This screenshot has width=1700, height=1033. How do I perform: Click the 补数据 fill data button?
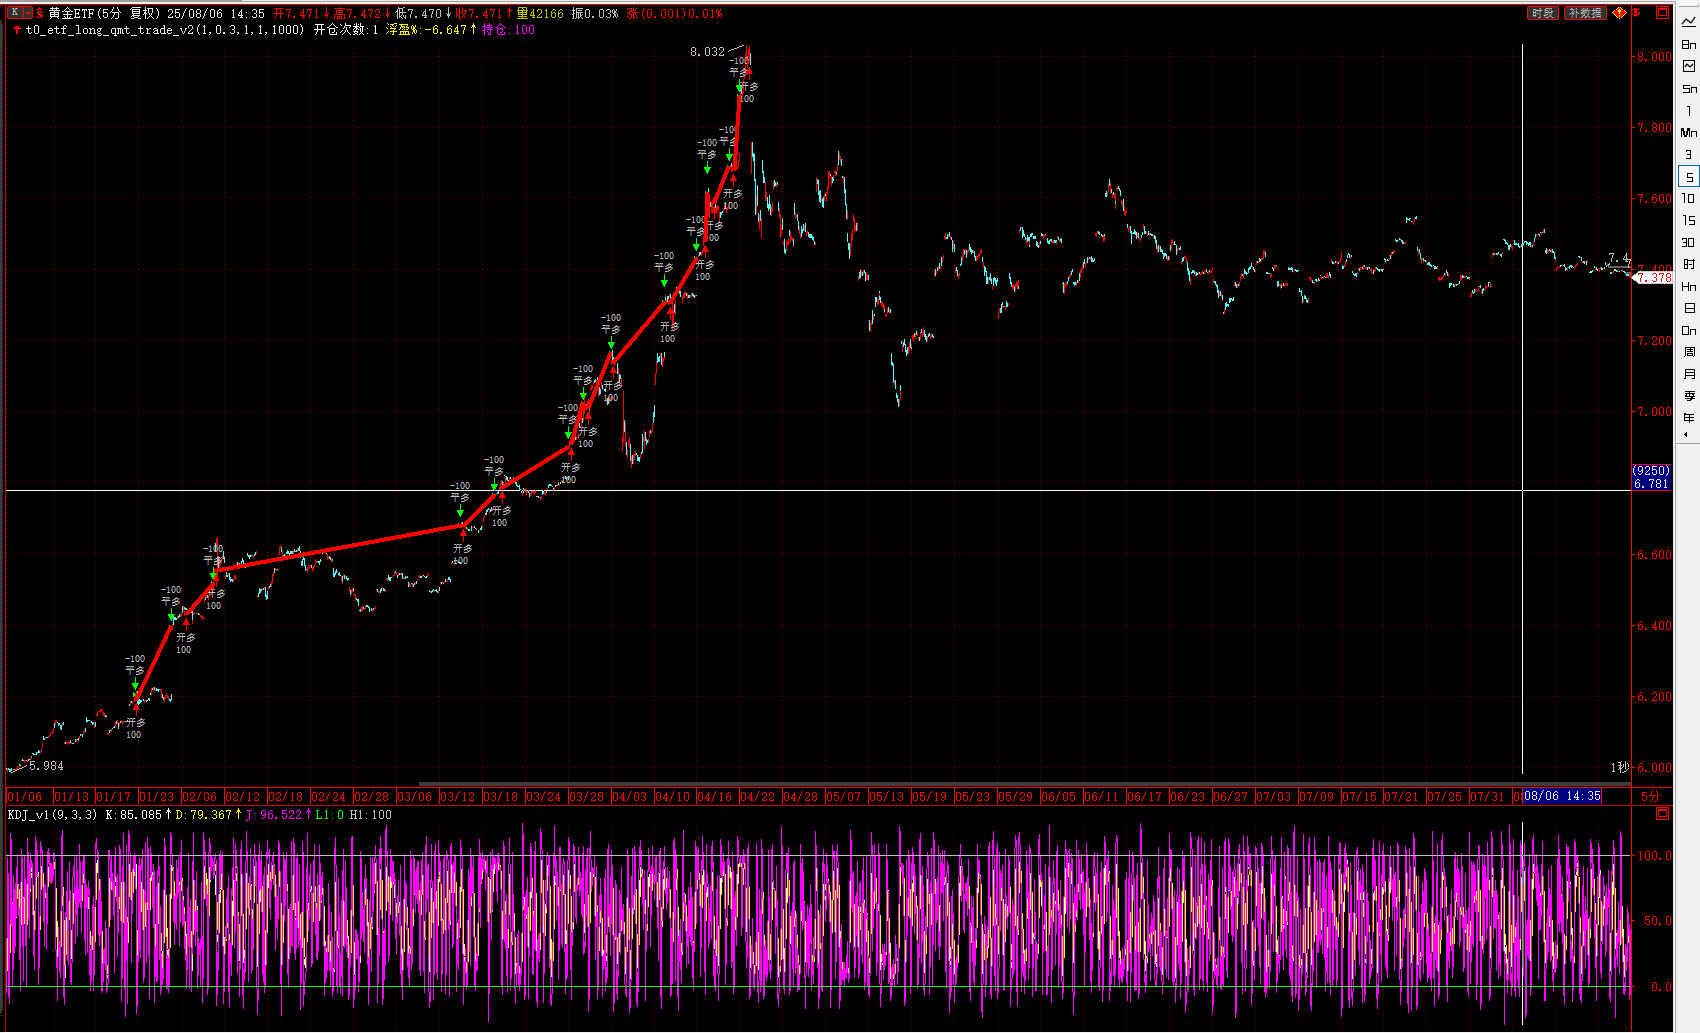pos(1585,13)
